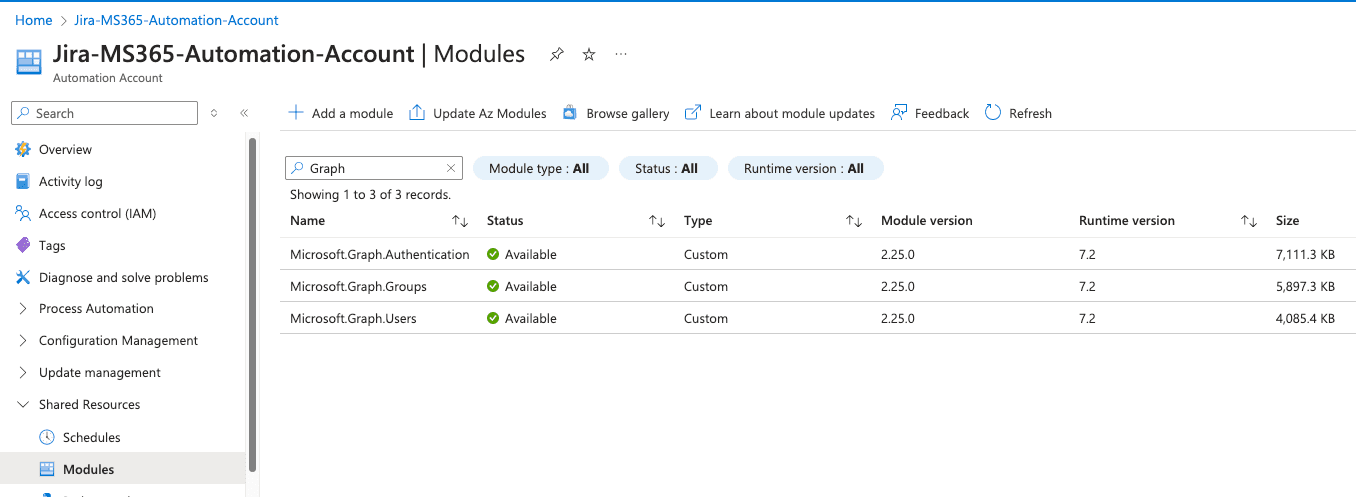Click the purple Tags icon
Screen dimensions: 1356x497
coord(23,245)
